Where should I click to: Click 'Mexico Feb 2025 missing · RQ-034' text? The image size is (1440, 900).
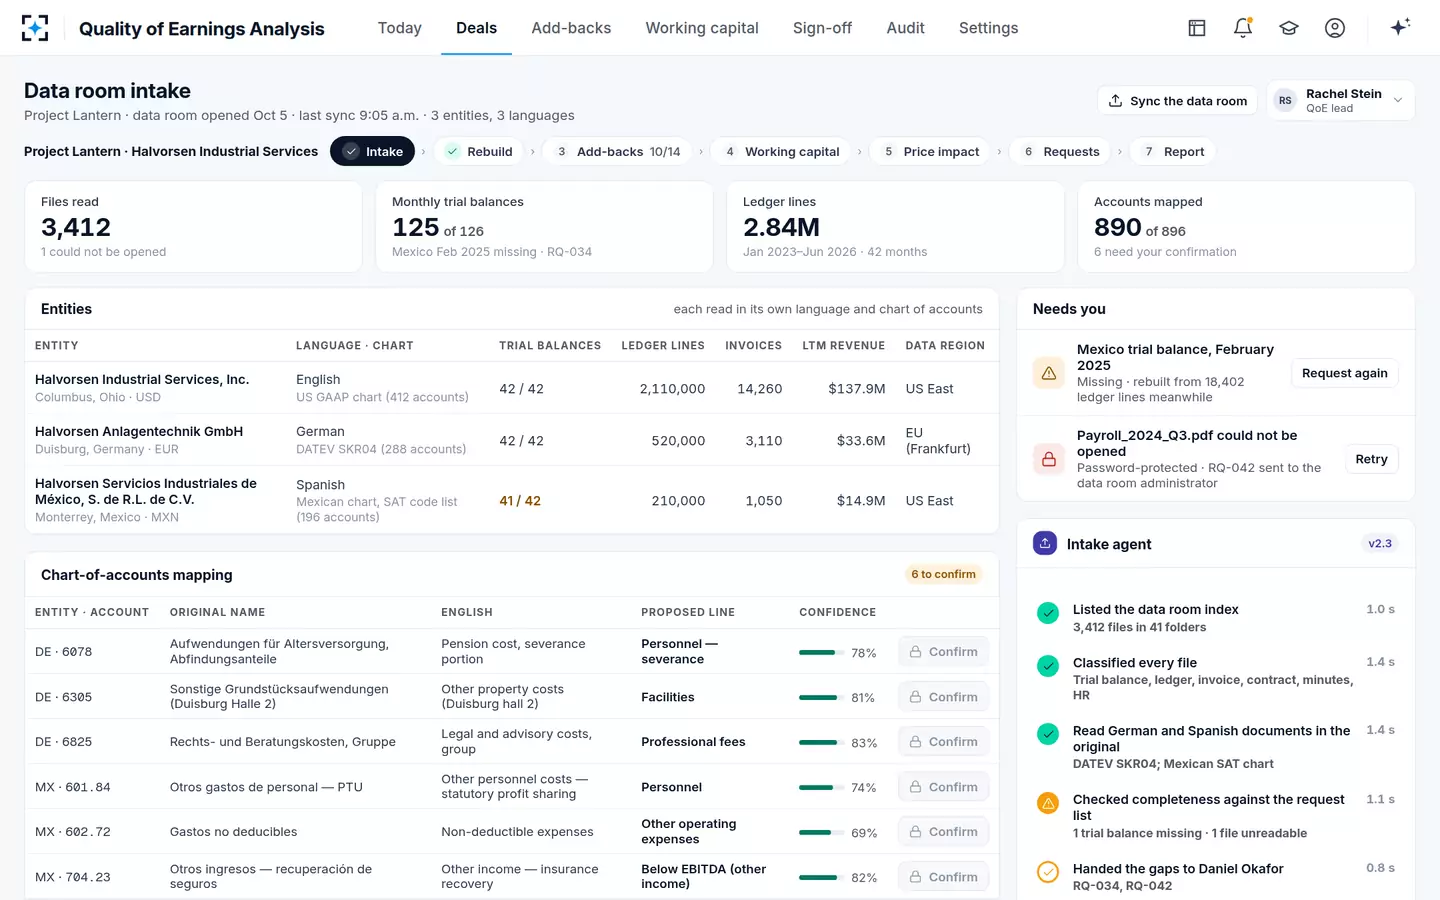click(x=492, y=252)
